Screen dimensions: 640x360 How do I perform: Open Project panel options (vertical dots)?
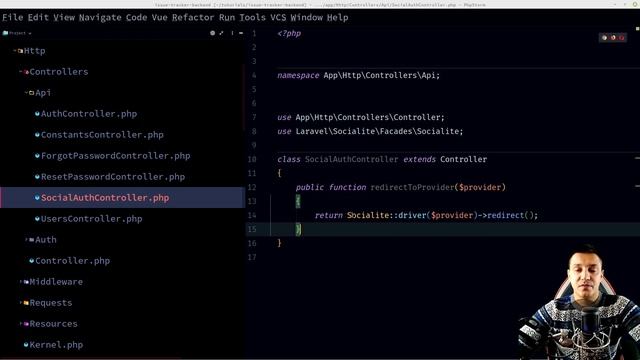[232, 33]
